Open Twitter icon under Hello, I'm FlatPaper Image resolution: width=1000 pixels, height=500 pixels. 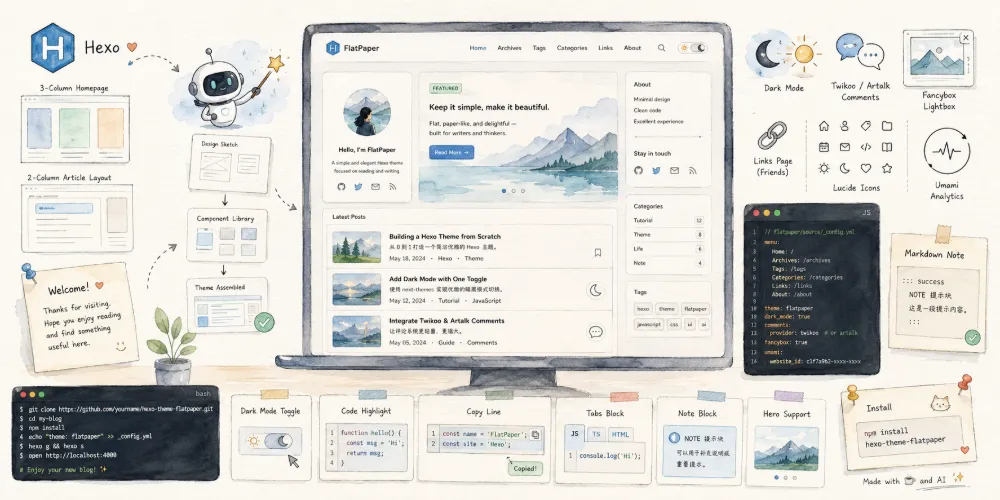coord(358,187)
